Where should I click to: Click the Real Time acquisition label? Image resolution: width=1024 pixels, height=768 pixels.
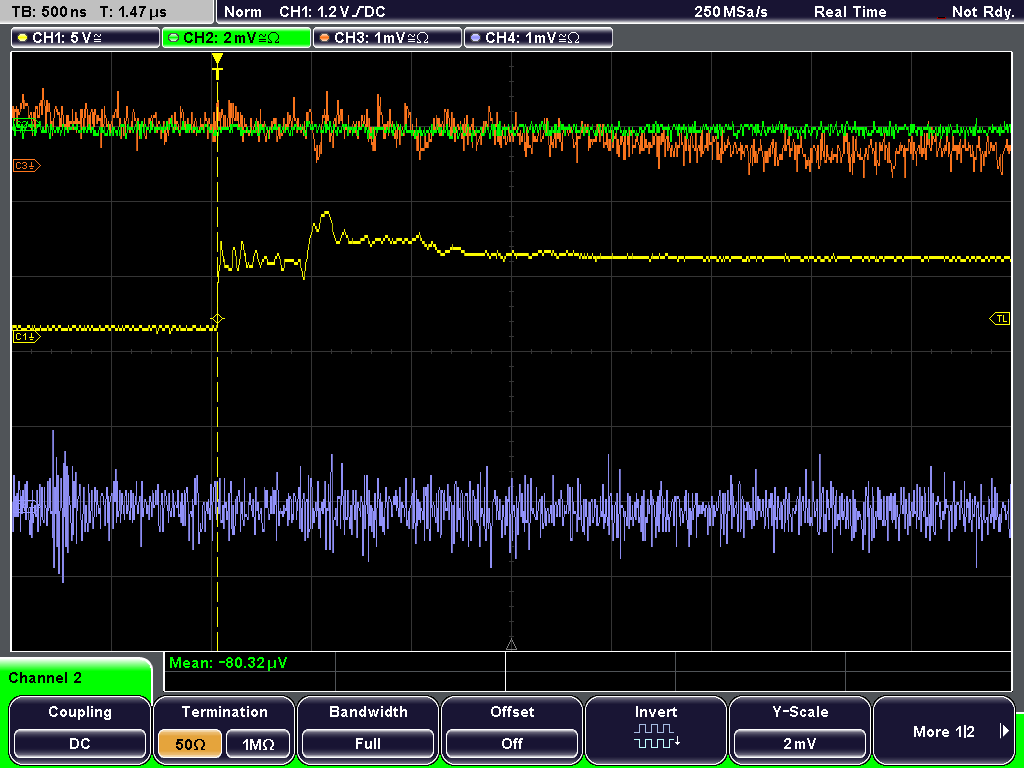[850, 12]
